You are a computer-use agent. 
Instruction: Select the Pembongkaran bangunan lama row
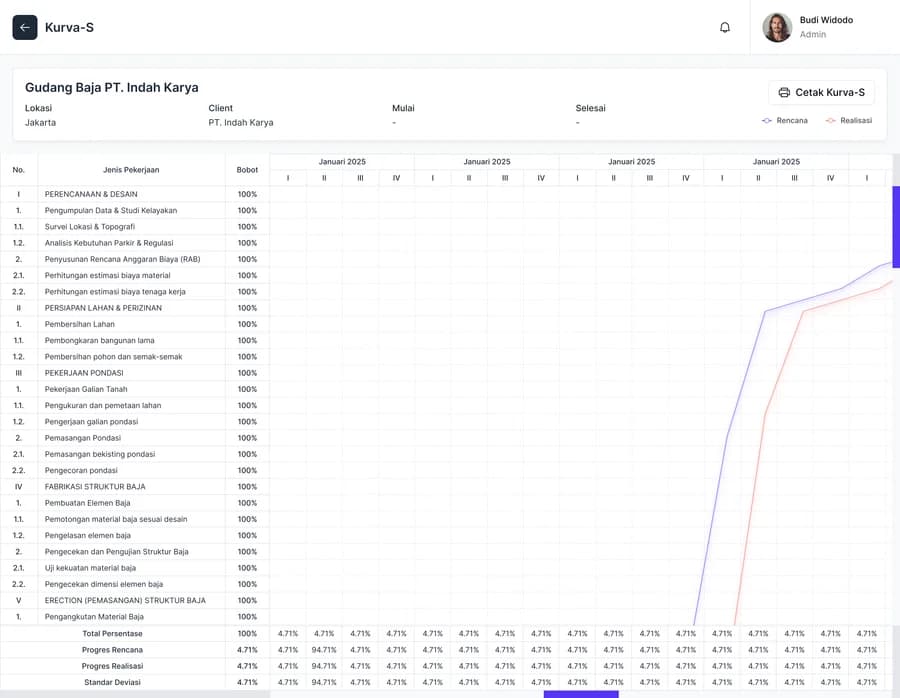click(x=135, y=340)
